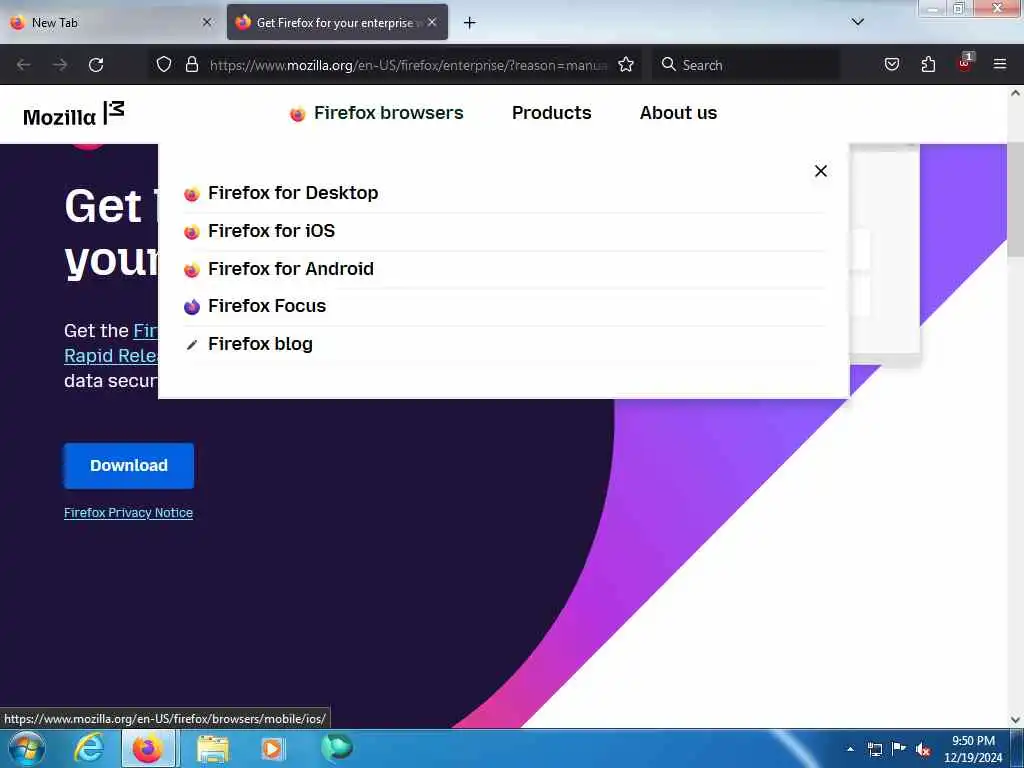
Task: Open the Action Center flag icon
Action: point(899,748)
